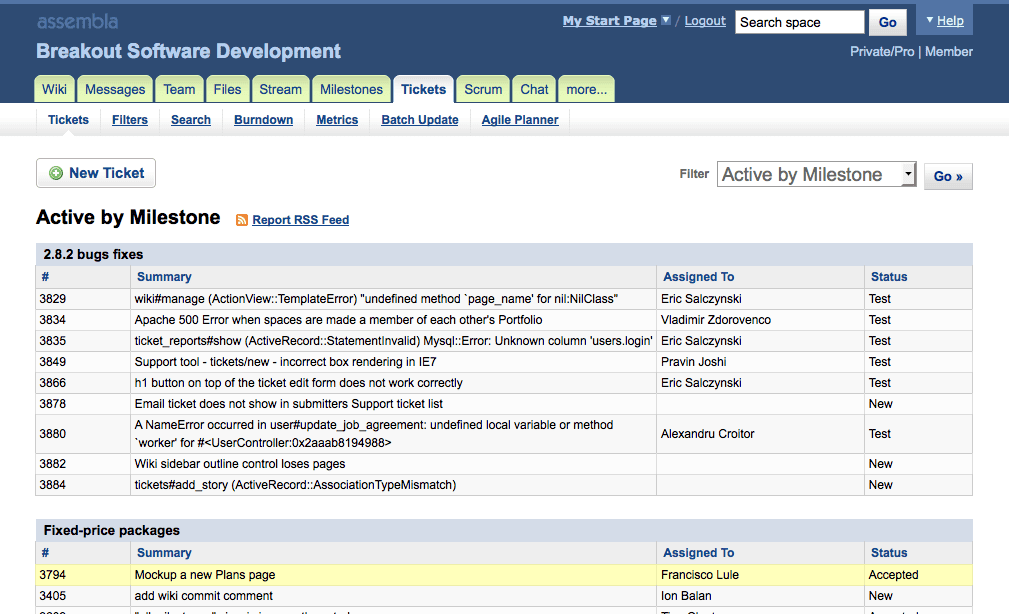Click the Status header in 2.8.2 bugs fixes
This screenshot has height=614, width=1009.
click(x=889, y=277)
